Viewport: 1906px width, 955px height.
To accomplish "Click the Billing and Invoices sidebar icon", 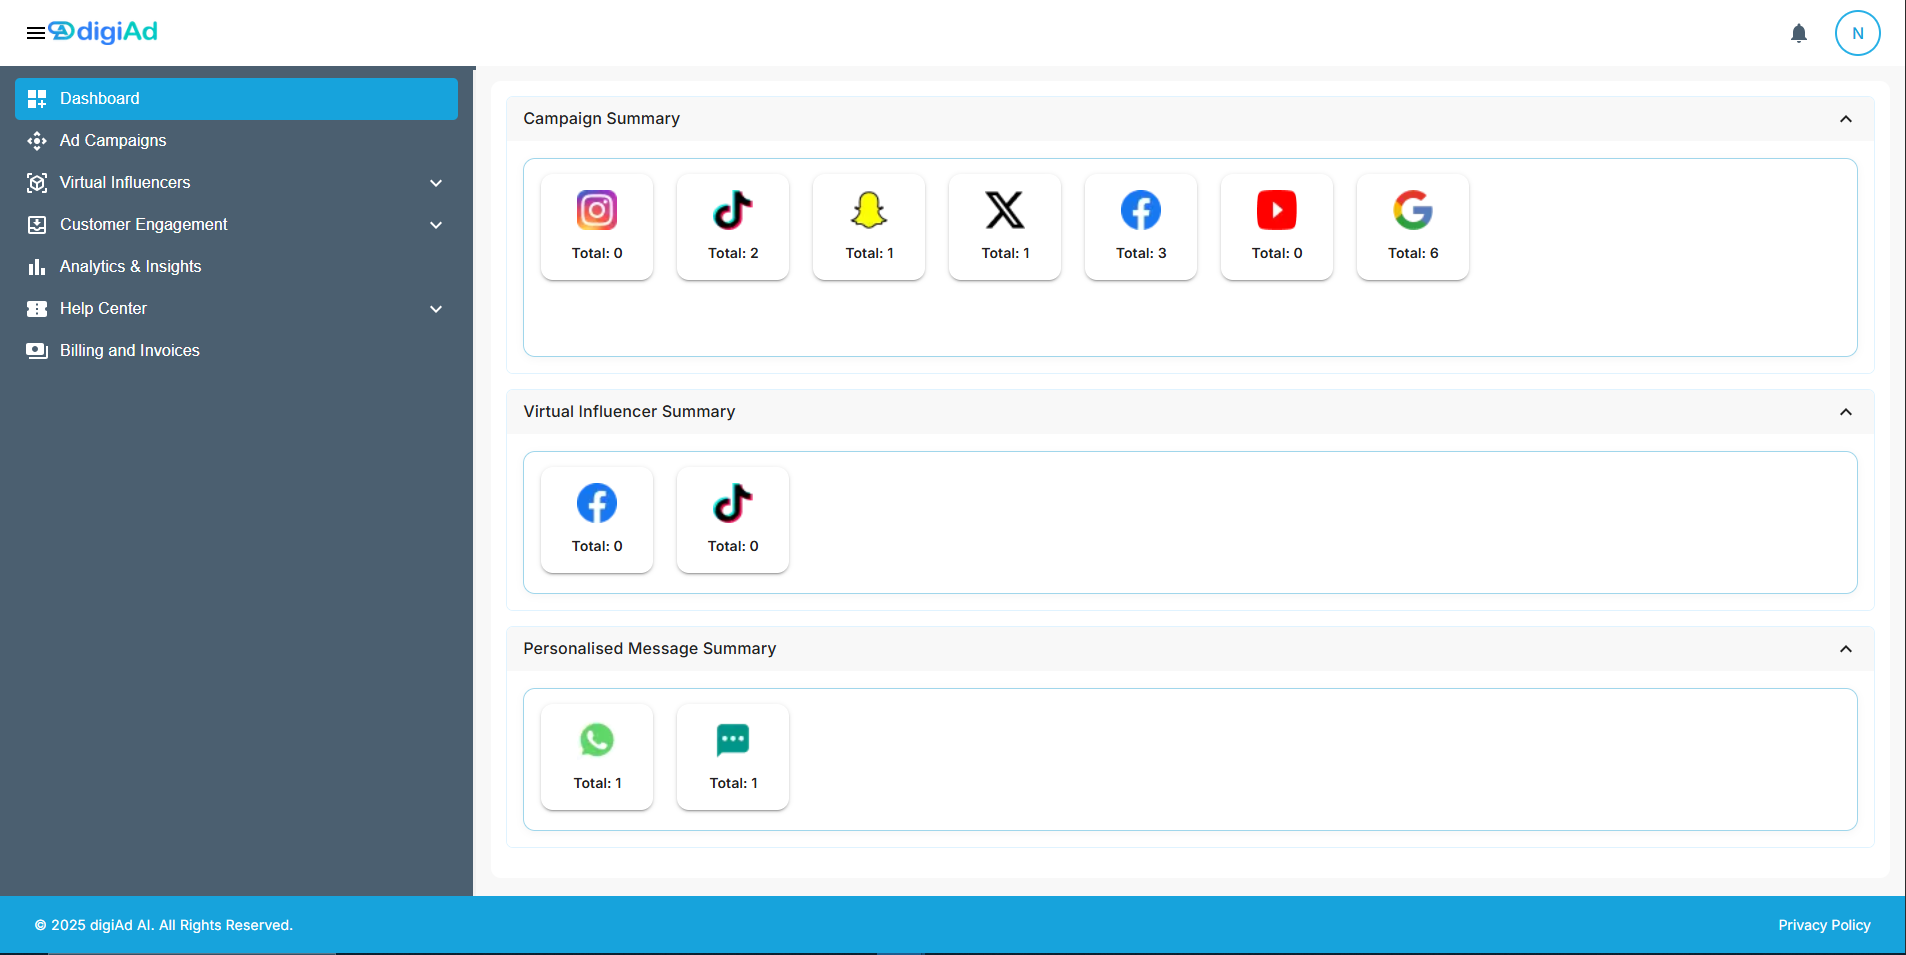I will 37,351.
